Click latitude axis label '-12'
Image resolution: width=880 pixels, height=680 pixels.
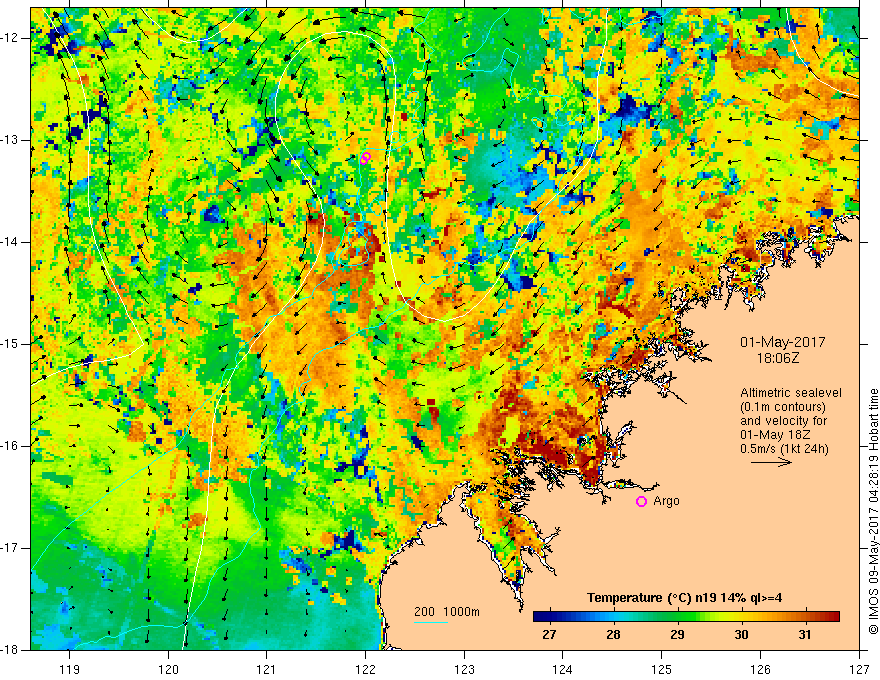(11, 38)
